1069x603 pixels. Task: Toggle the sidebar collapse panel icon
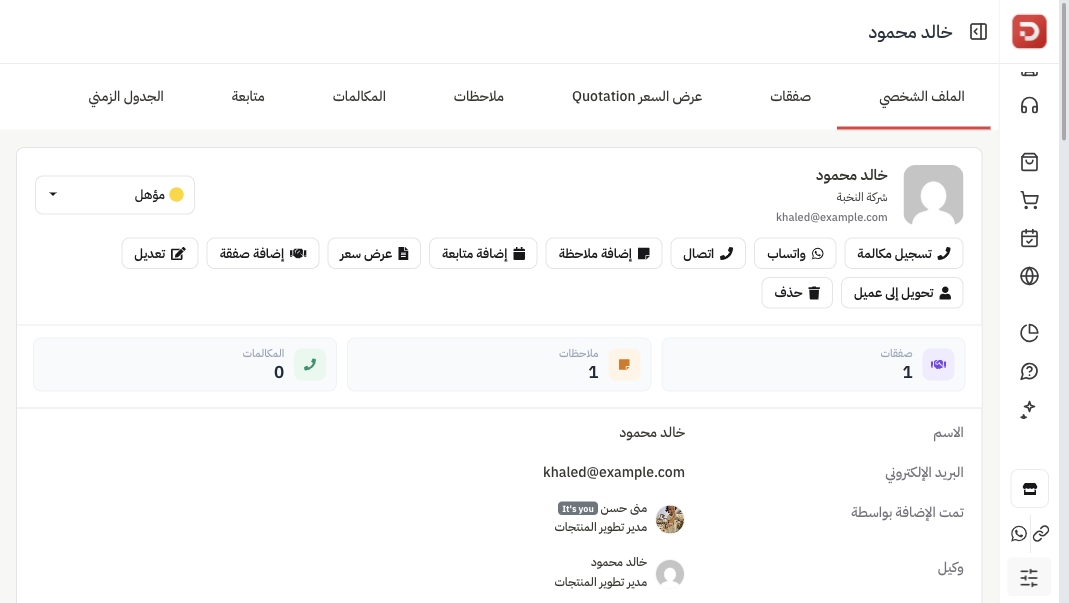978,32
